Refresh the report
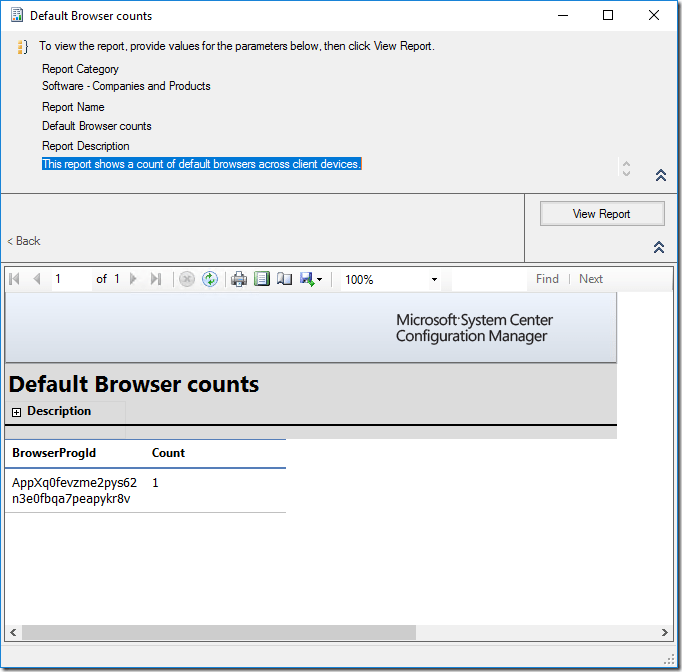This screenshot has width=682, height=672. (x=210, y=279)
